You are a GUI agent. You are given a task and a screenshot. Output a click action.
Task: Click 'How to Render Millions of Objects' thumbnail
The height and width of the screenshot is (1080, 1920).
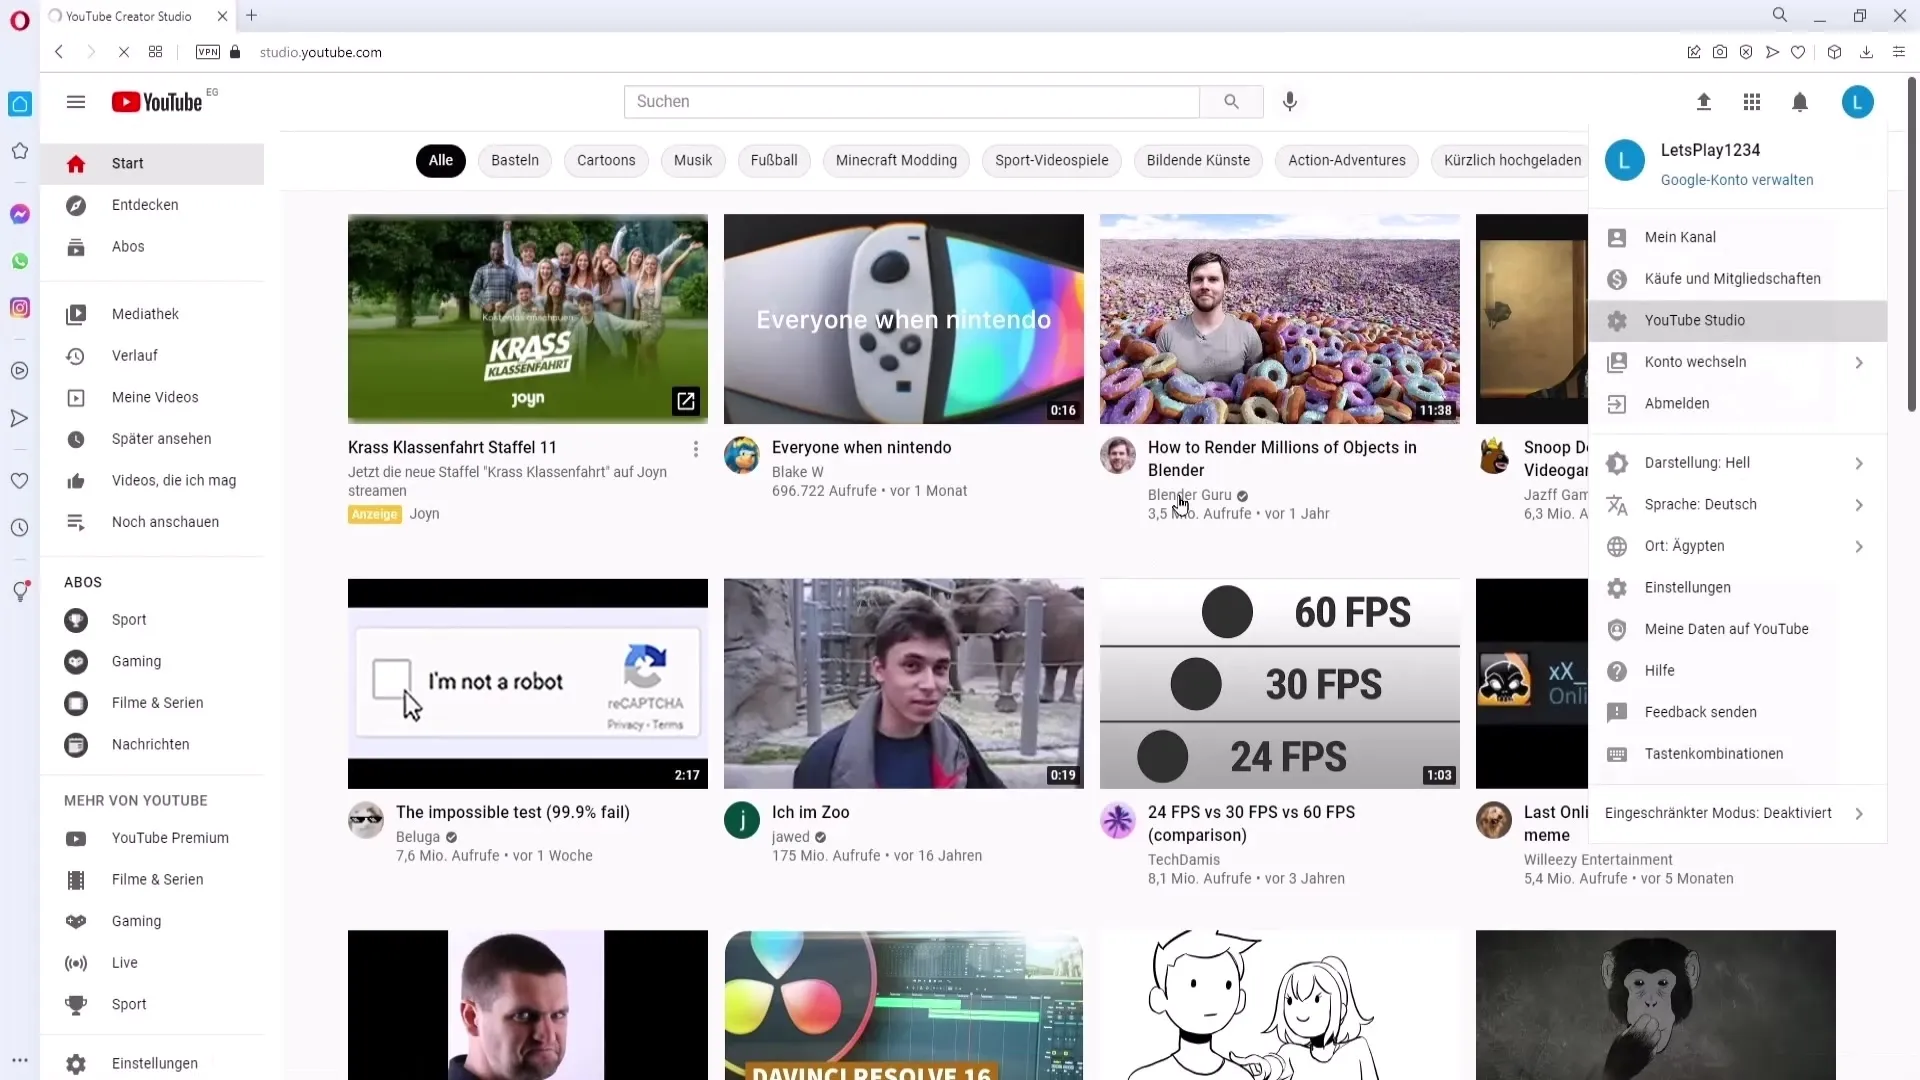pos(1279,318)
